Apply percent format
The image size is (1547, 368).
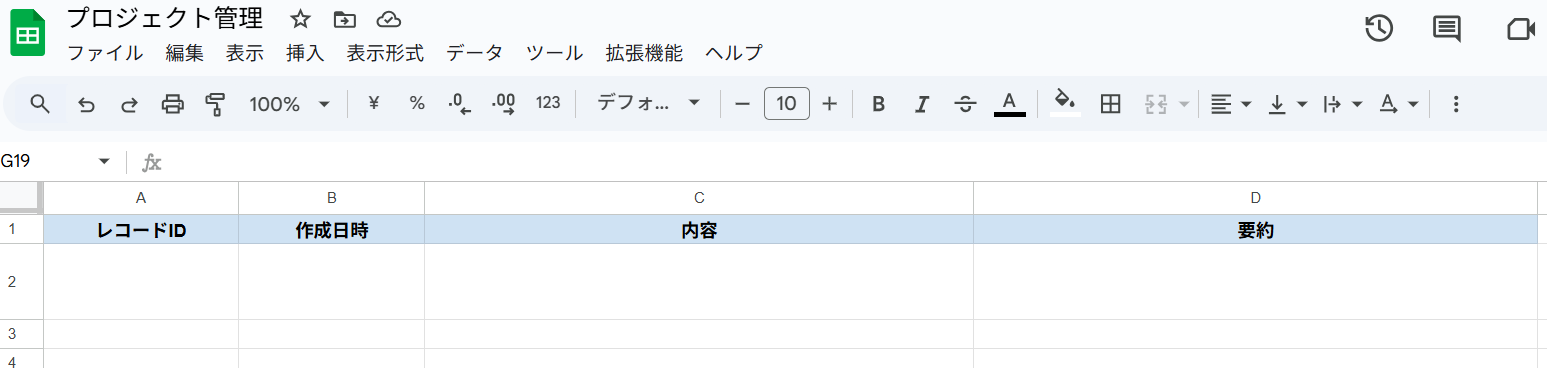pyautogui.click(x=417, y=103)
